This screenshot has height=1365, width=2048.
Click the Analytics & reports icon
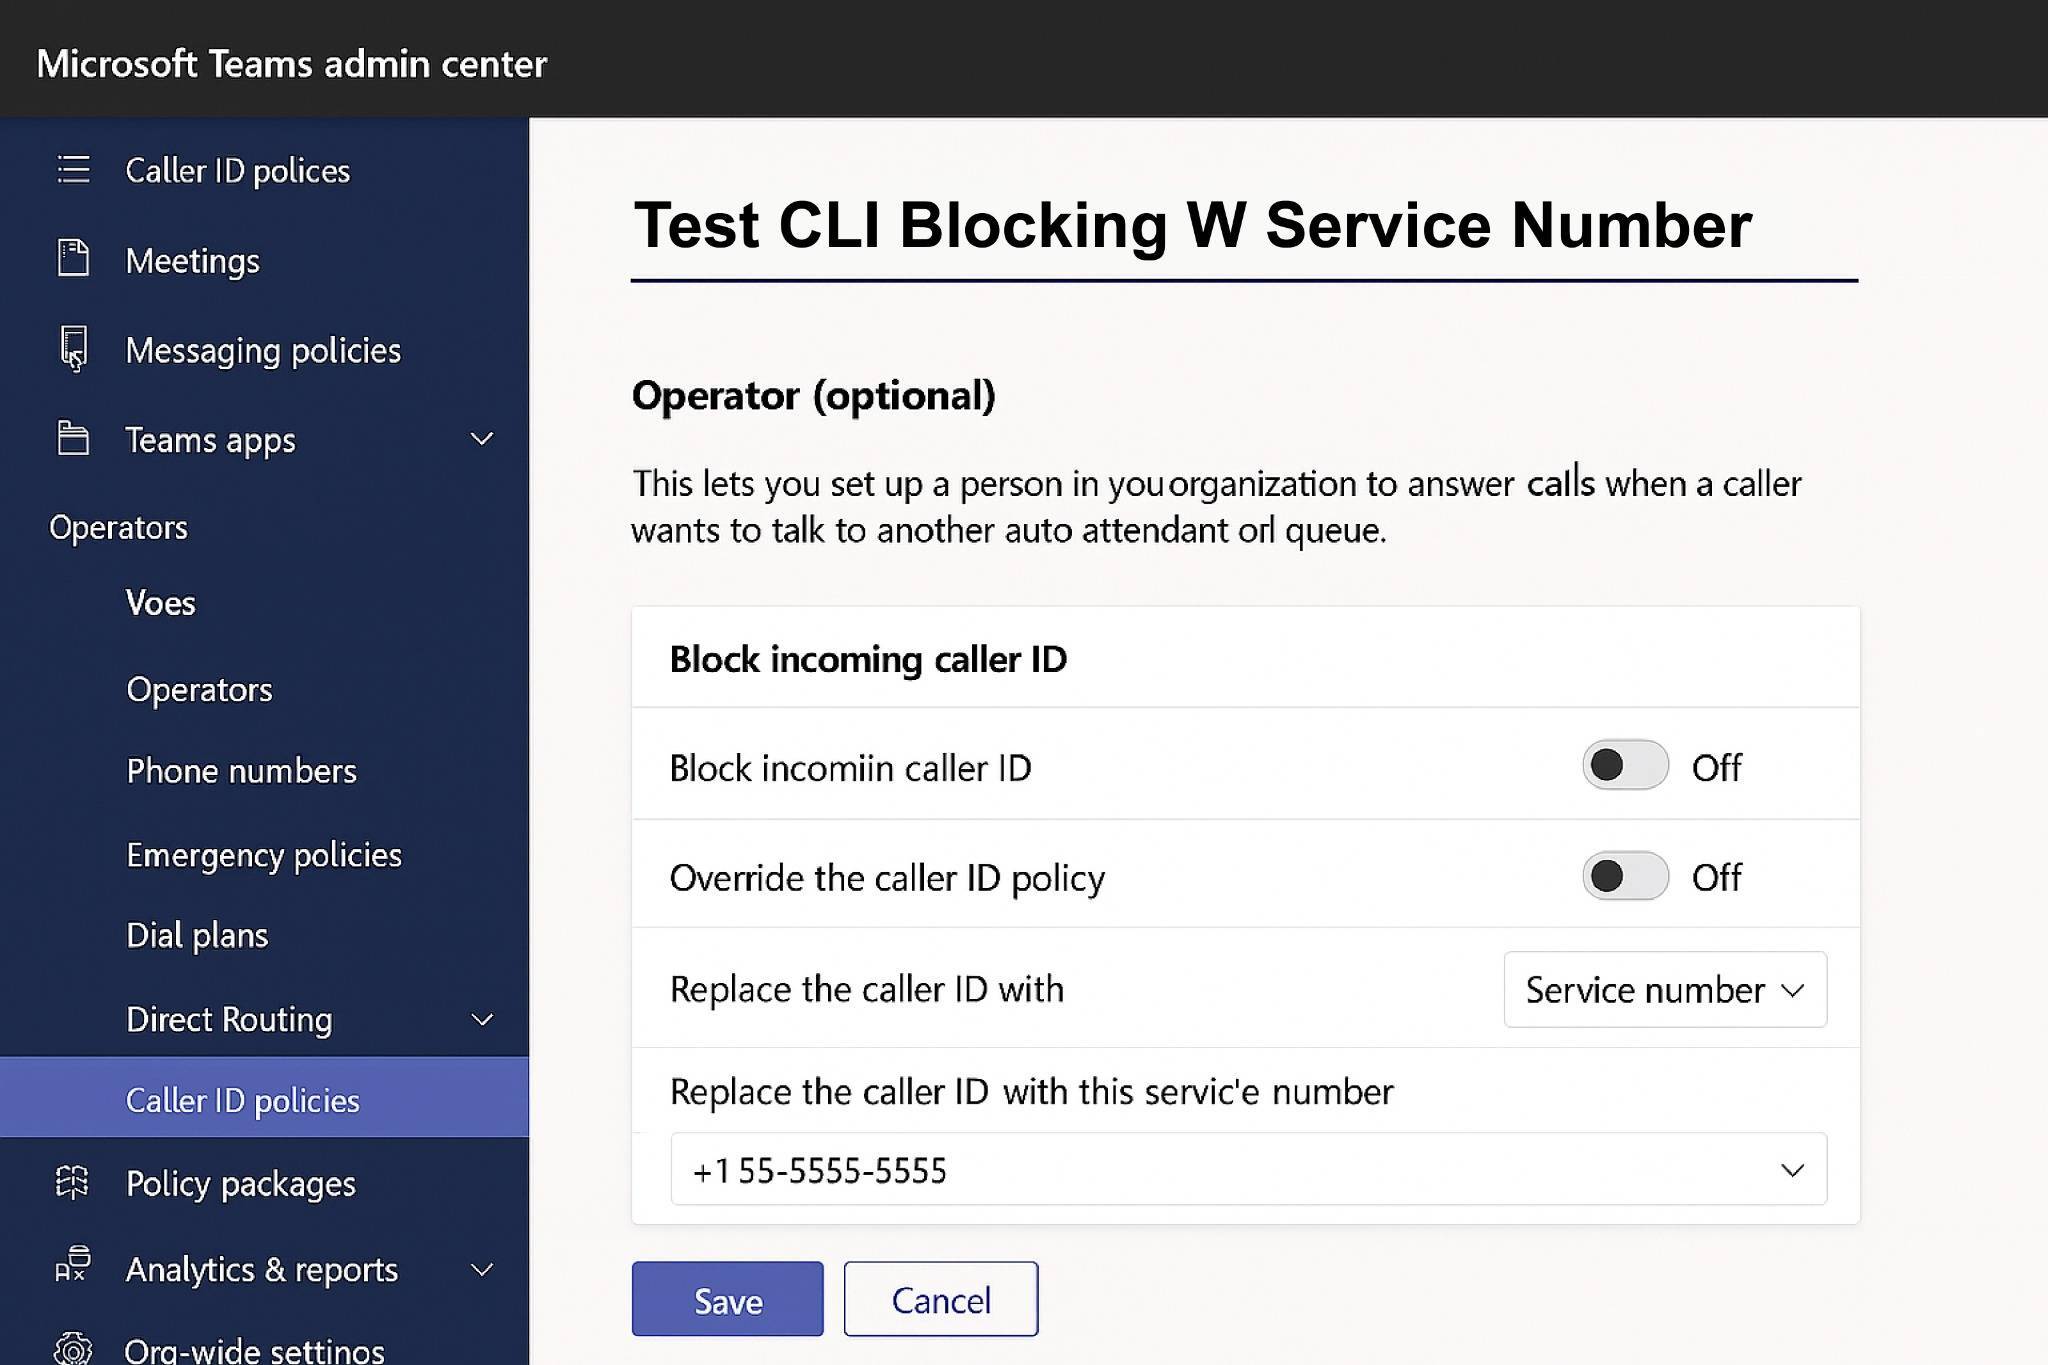click(74, 1268)
